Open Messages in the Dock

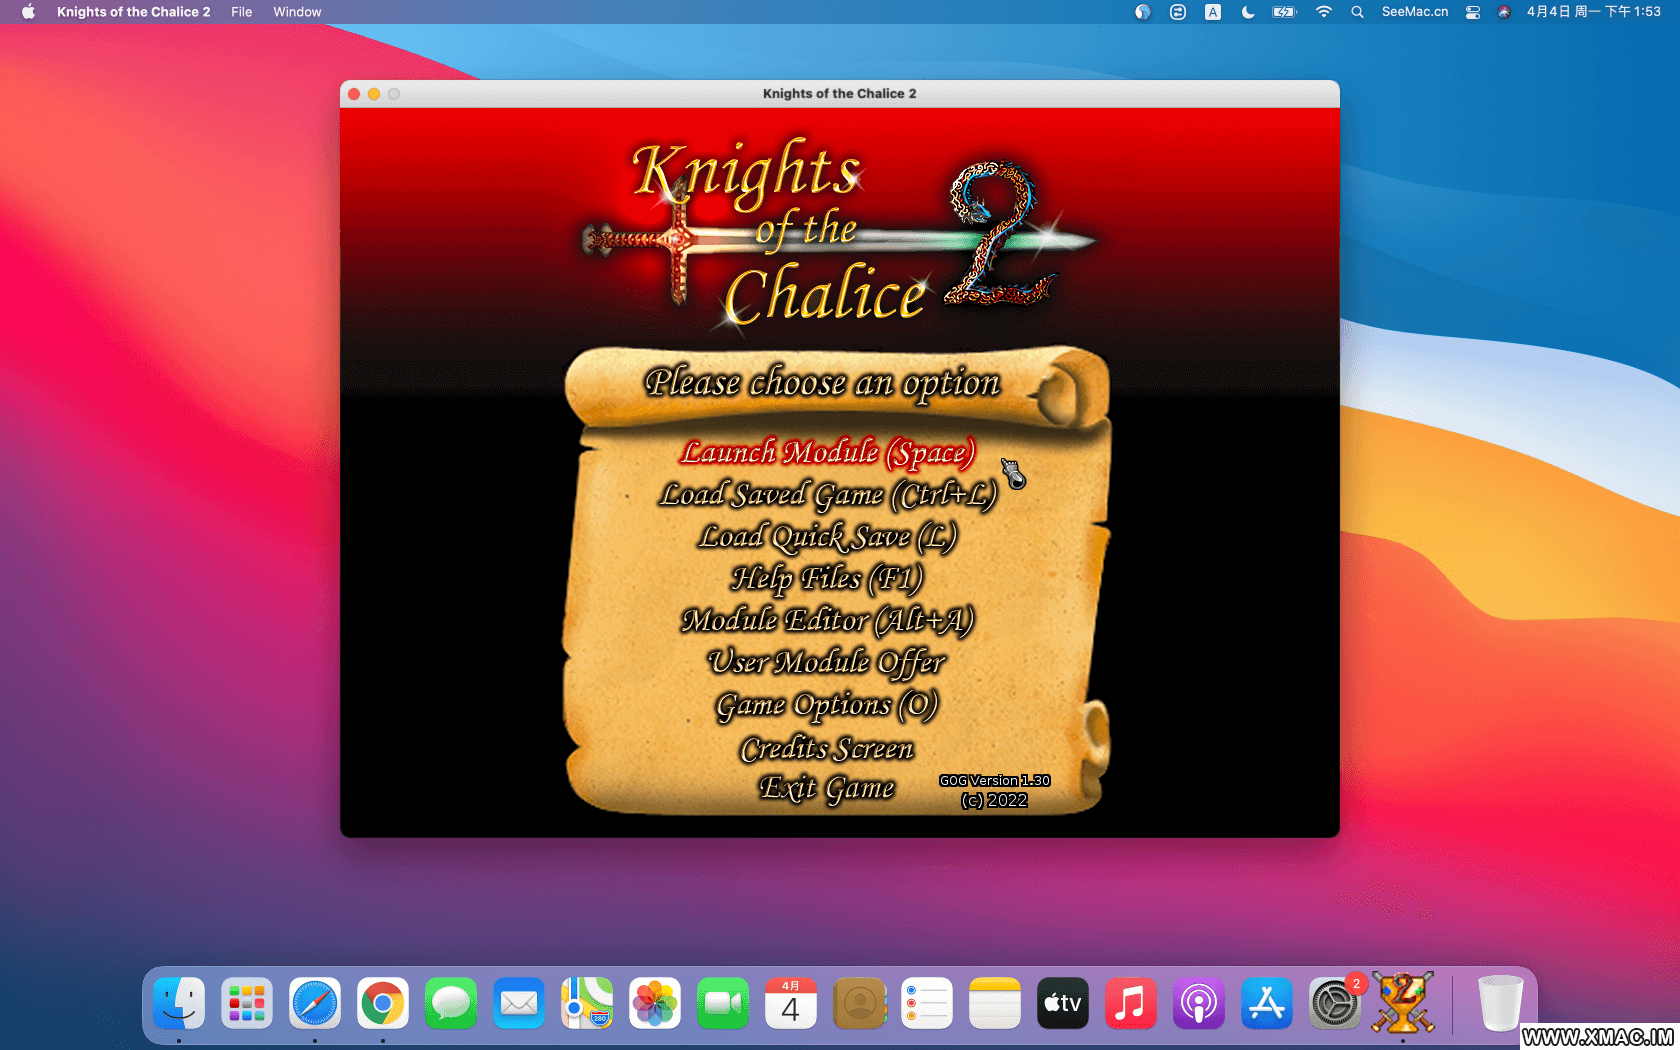coord(451,1003)
